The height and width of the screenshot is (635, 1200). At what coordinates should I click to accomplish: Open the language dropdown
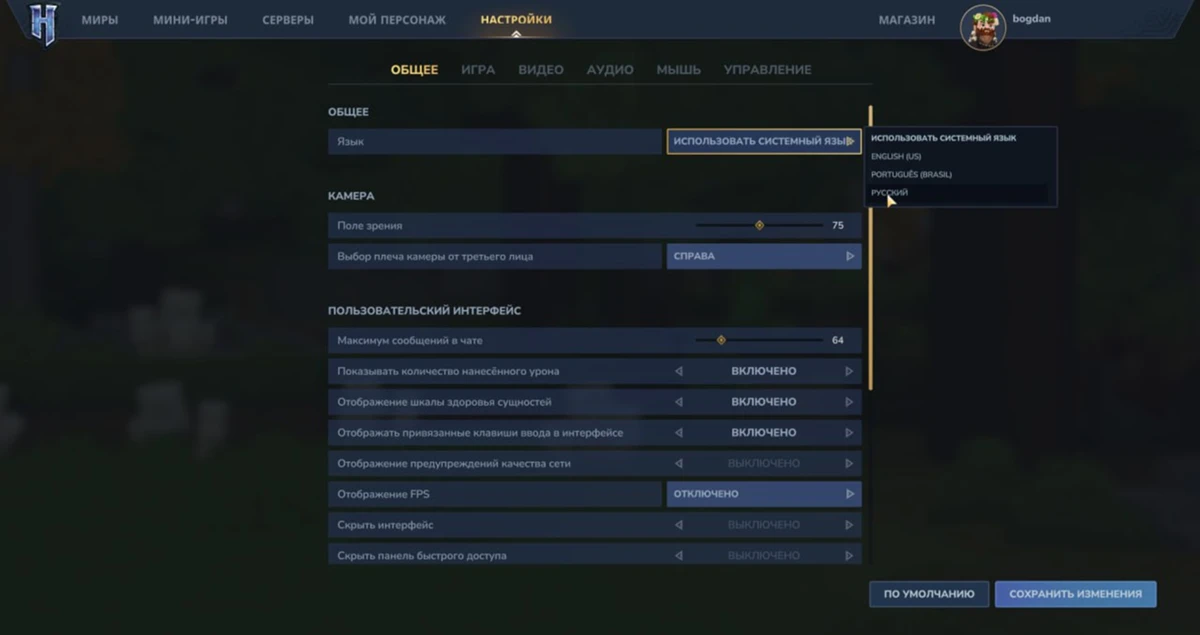(763, 142)
